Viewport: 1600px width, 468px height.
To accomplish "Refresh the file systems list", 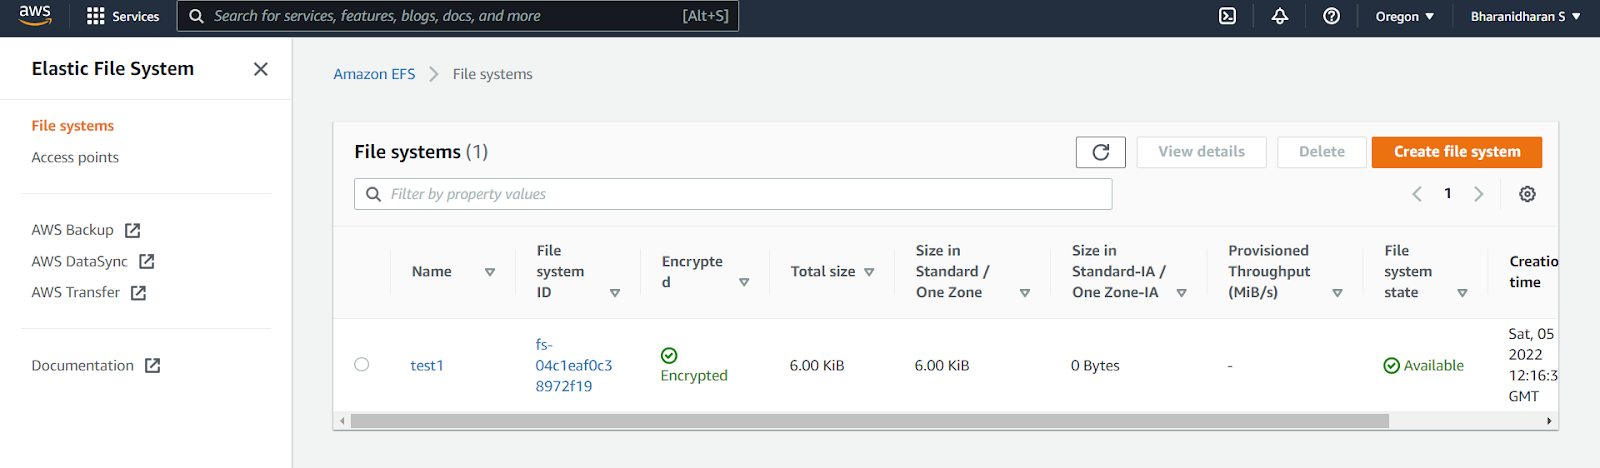I will click(x=1101, y=152).
